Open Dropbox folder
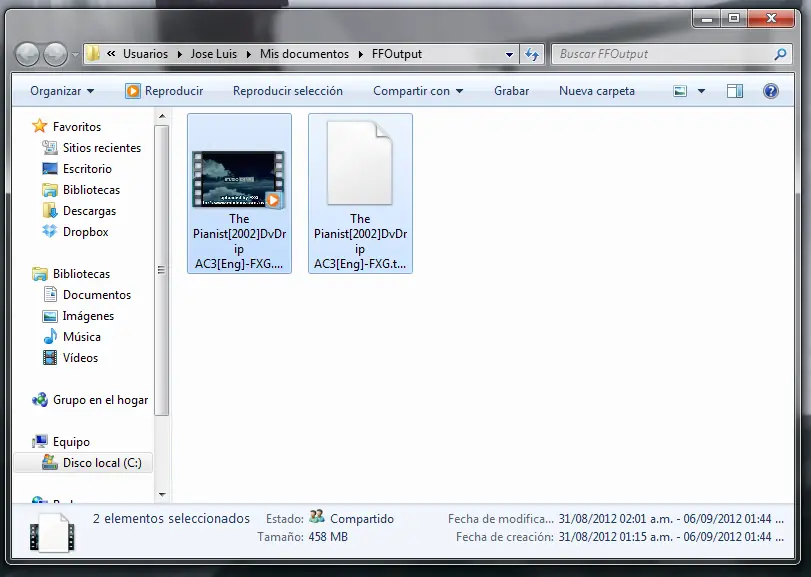The image size is (811, 577). (x=85, y=232)
